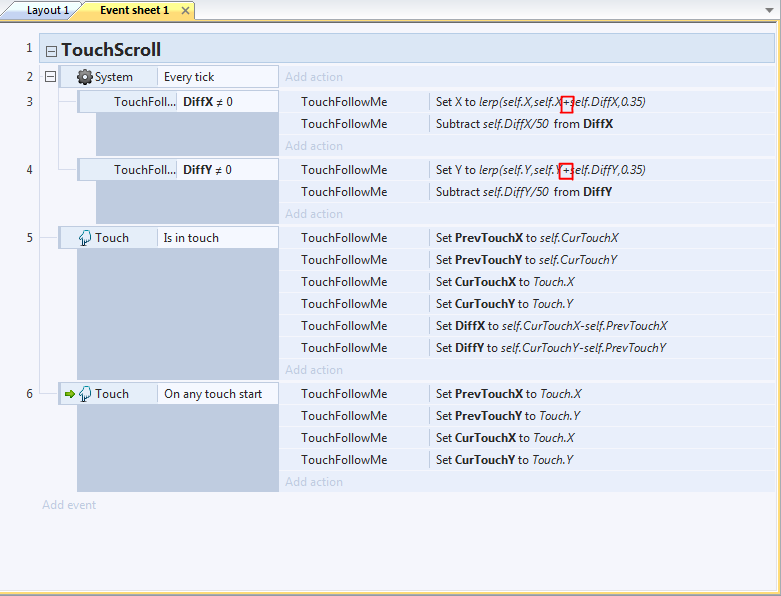Select the Event sheet 1 tab
The width and height of the screenshot is (781, 596).
pos(134,10)
